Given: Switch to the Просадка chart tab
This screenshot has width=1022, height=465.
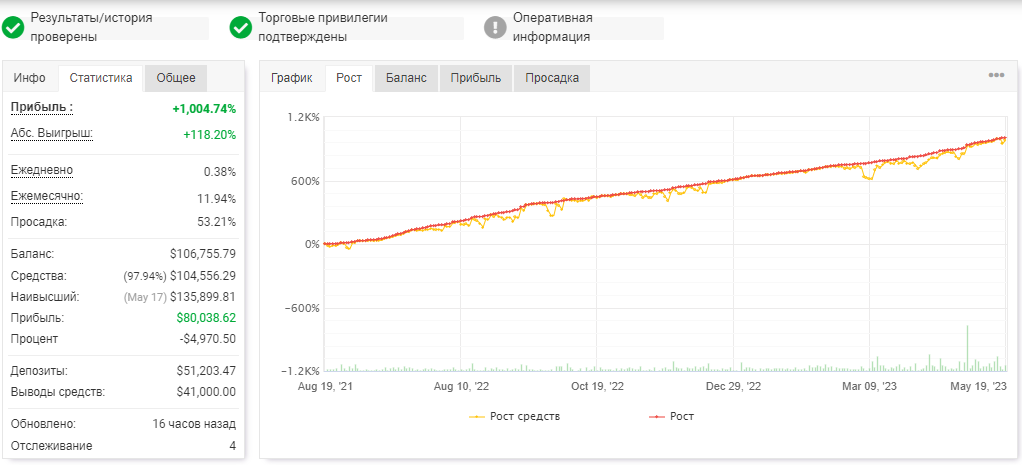Looking at the screenshot, I should click(x=552, y=78).
